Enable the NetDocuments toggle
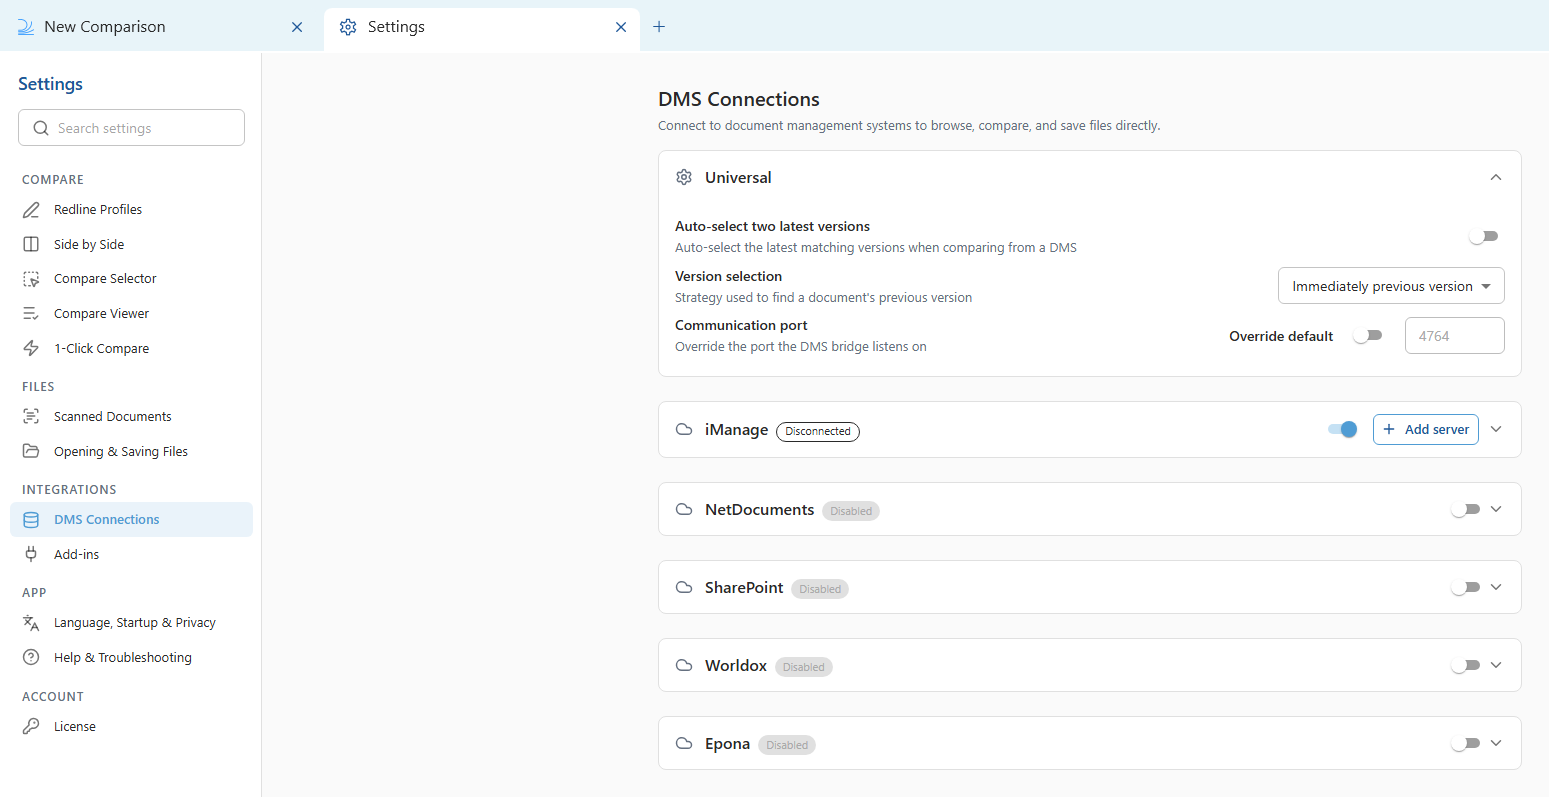1549x797 pixels. tap(1465, 509)
